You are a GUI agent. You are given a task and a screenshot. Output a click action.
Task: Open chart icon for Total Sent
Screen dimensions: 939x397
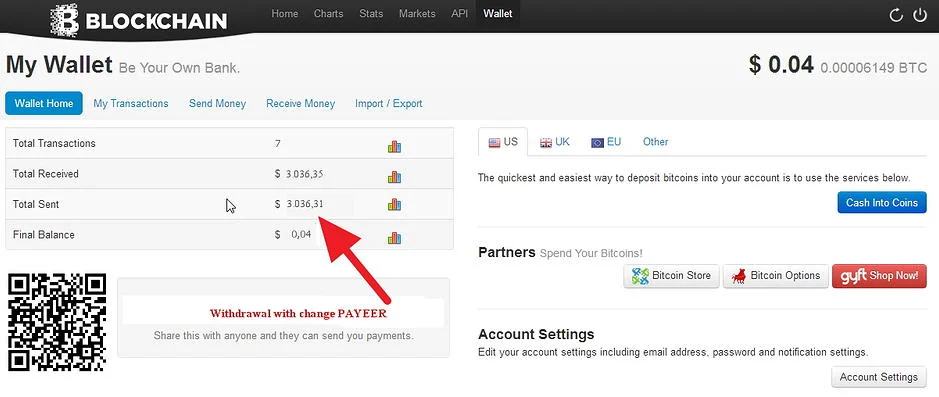[x=394, y=205]
